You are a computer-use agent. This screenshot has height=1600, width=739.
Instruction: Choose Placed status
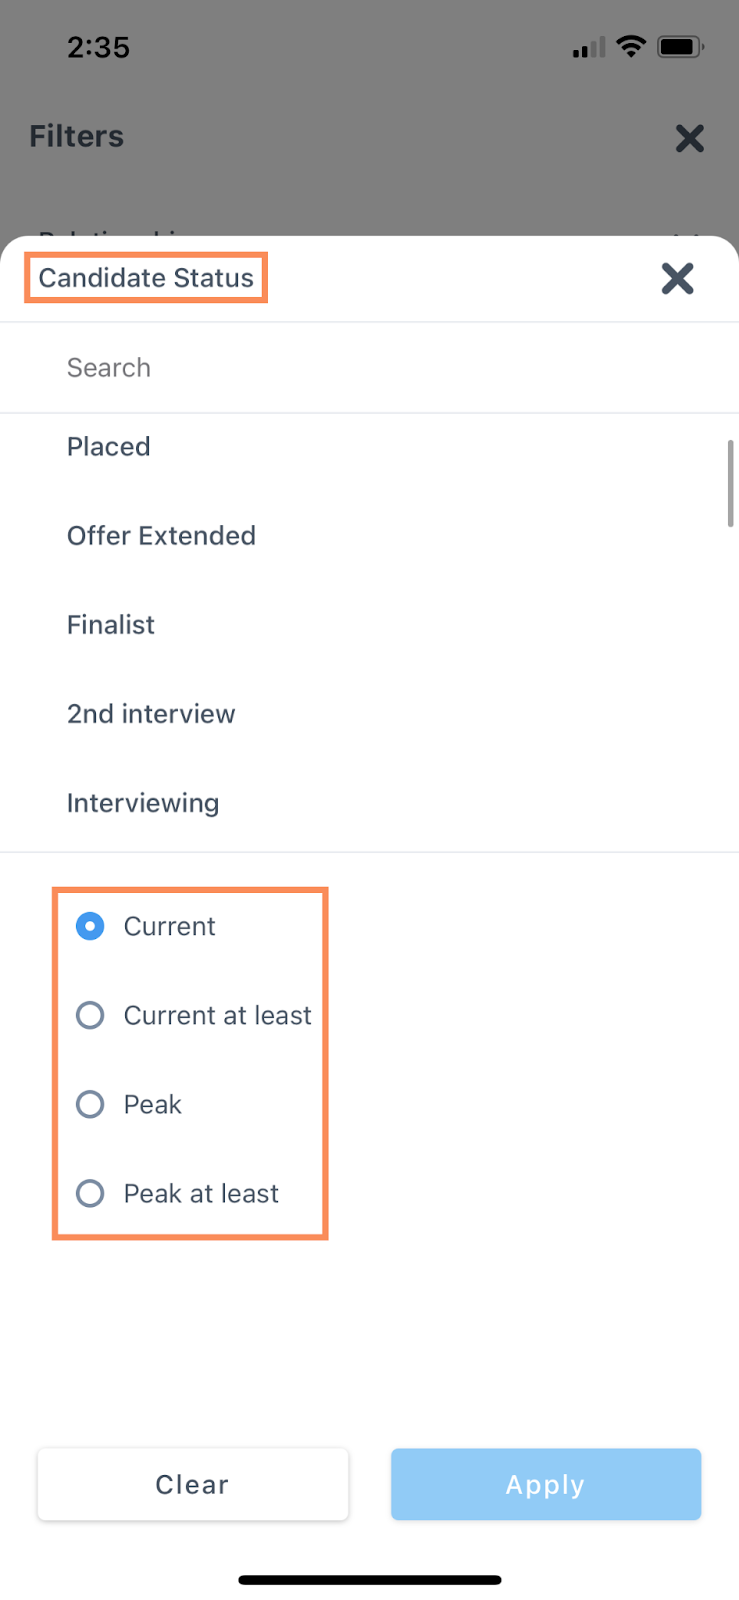coord(109,447)
